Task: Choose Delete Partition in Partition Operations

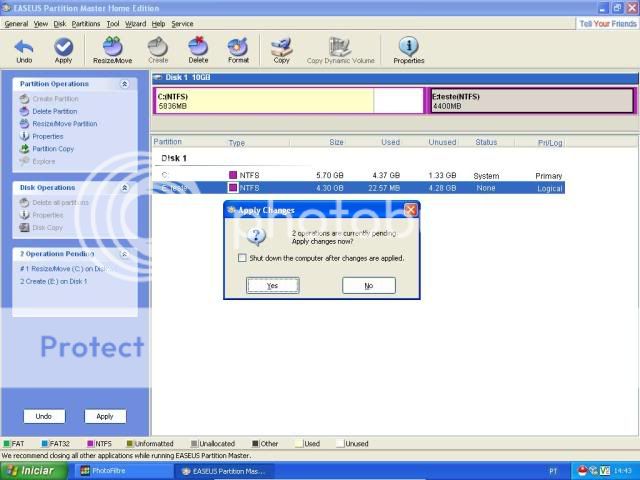Action: click(x=48, y=111)
